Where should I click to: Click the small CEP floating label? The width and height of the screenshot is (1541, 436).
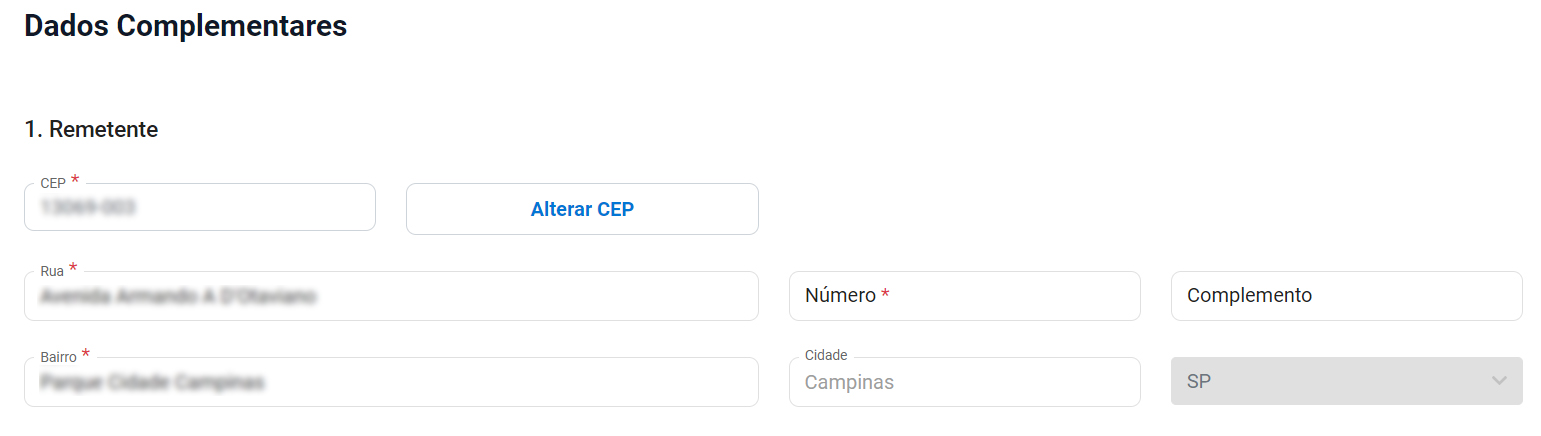53,184
